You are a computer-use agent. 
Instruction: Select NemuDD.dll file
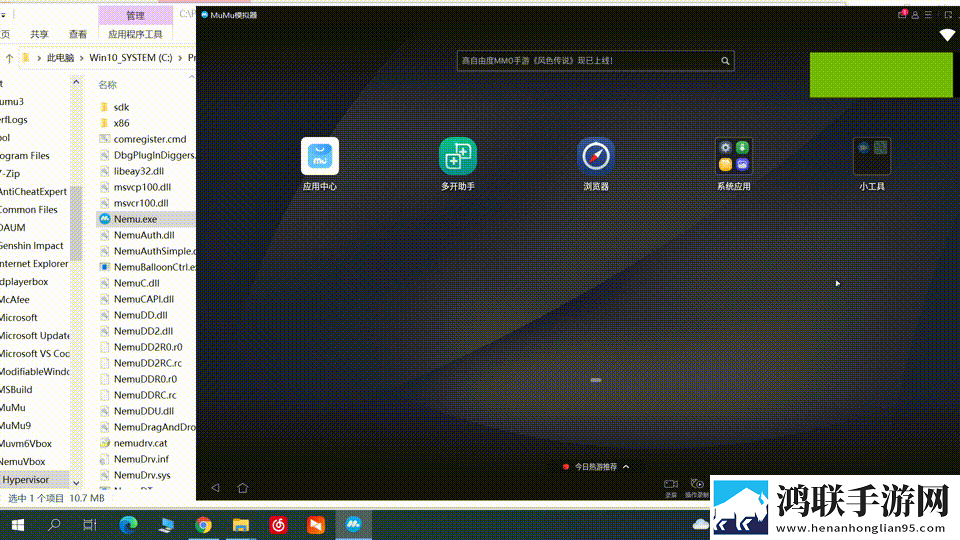(140, 315)
